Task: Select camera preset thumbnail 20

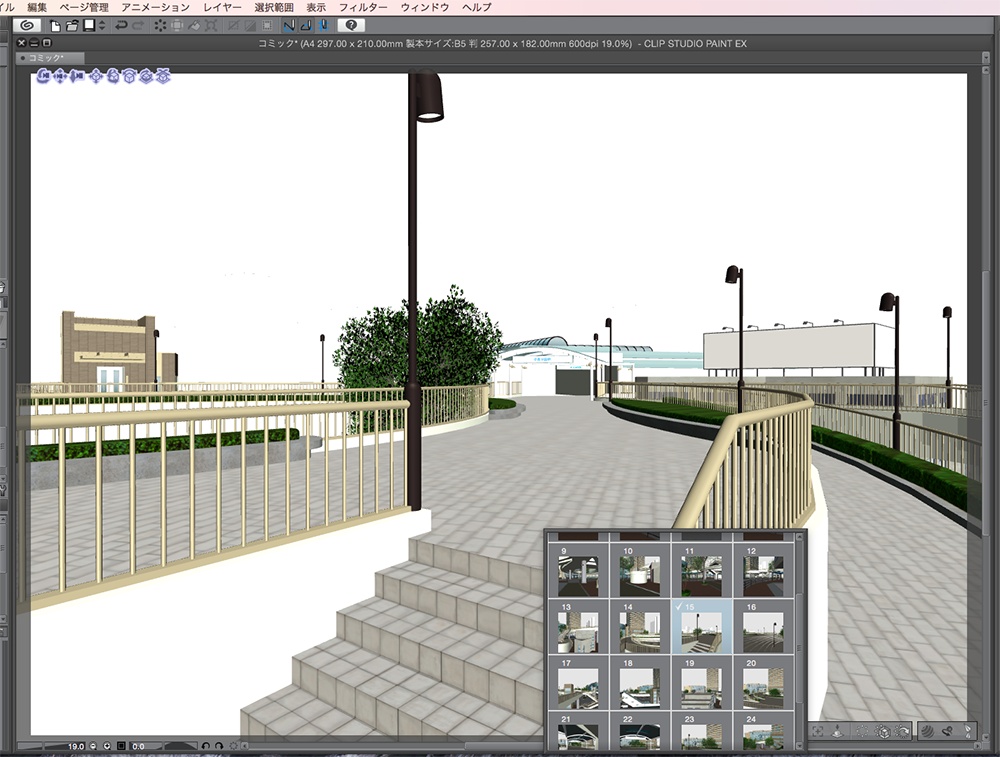Action: [763, 682]
